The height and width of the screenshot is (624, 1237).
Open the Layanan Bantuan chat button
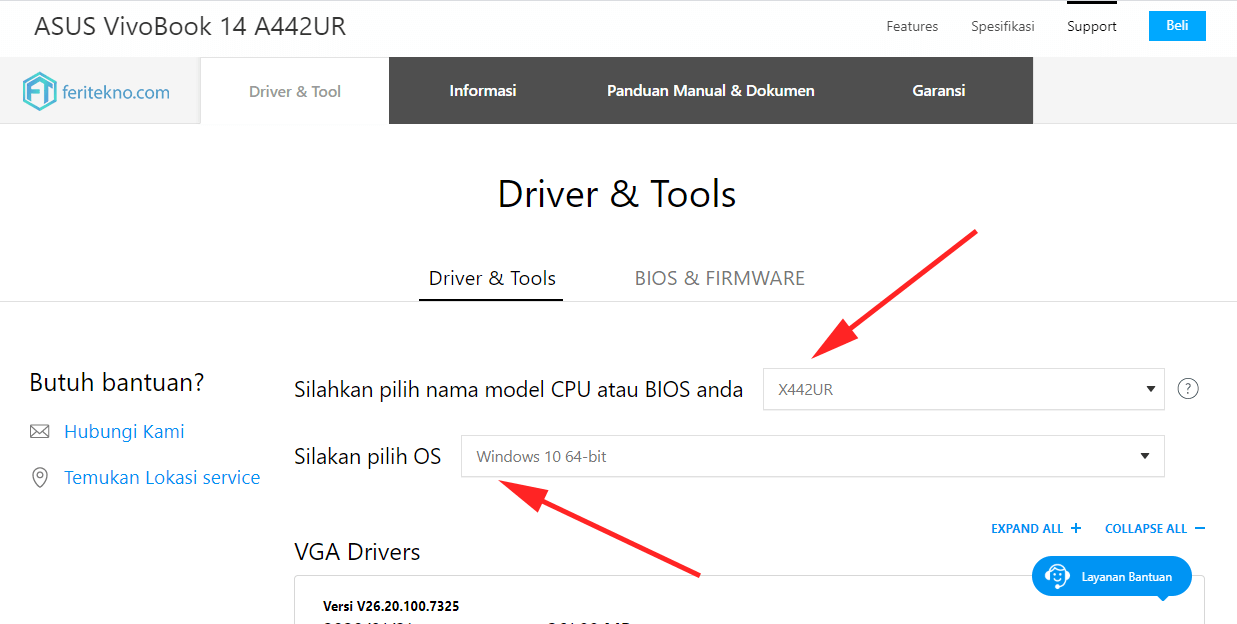point(1112,576)
